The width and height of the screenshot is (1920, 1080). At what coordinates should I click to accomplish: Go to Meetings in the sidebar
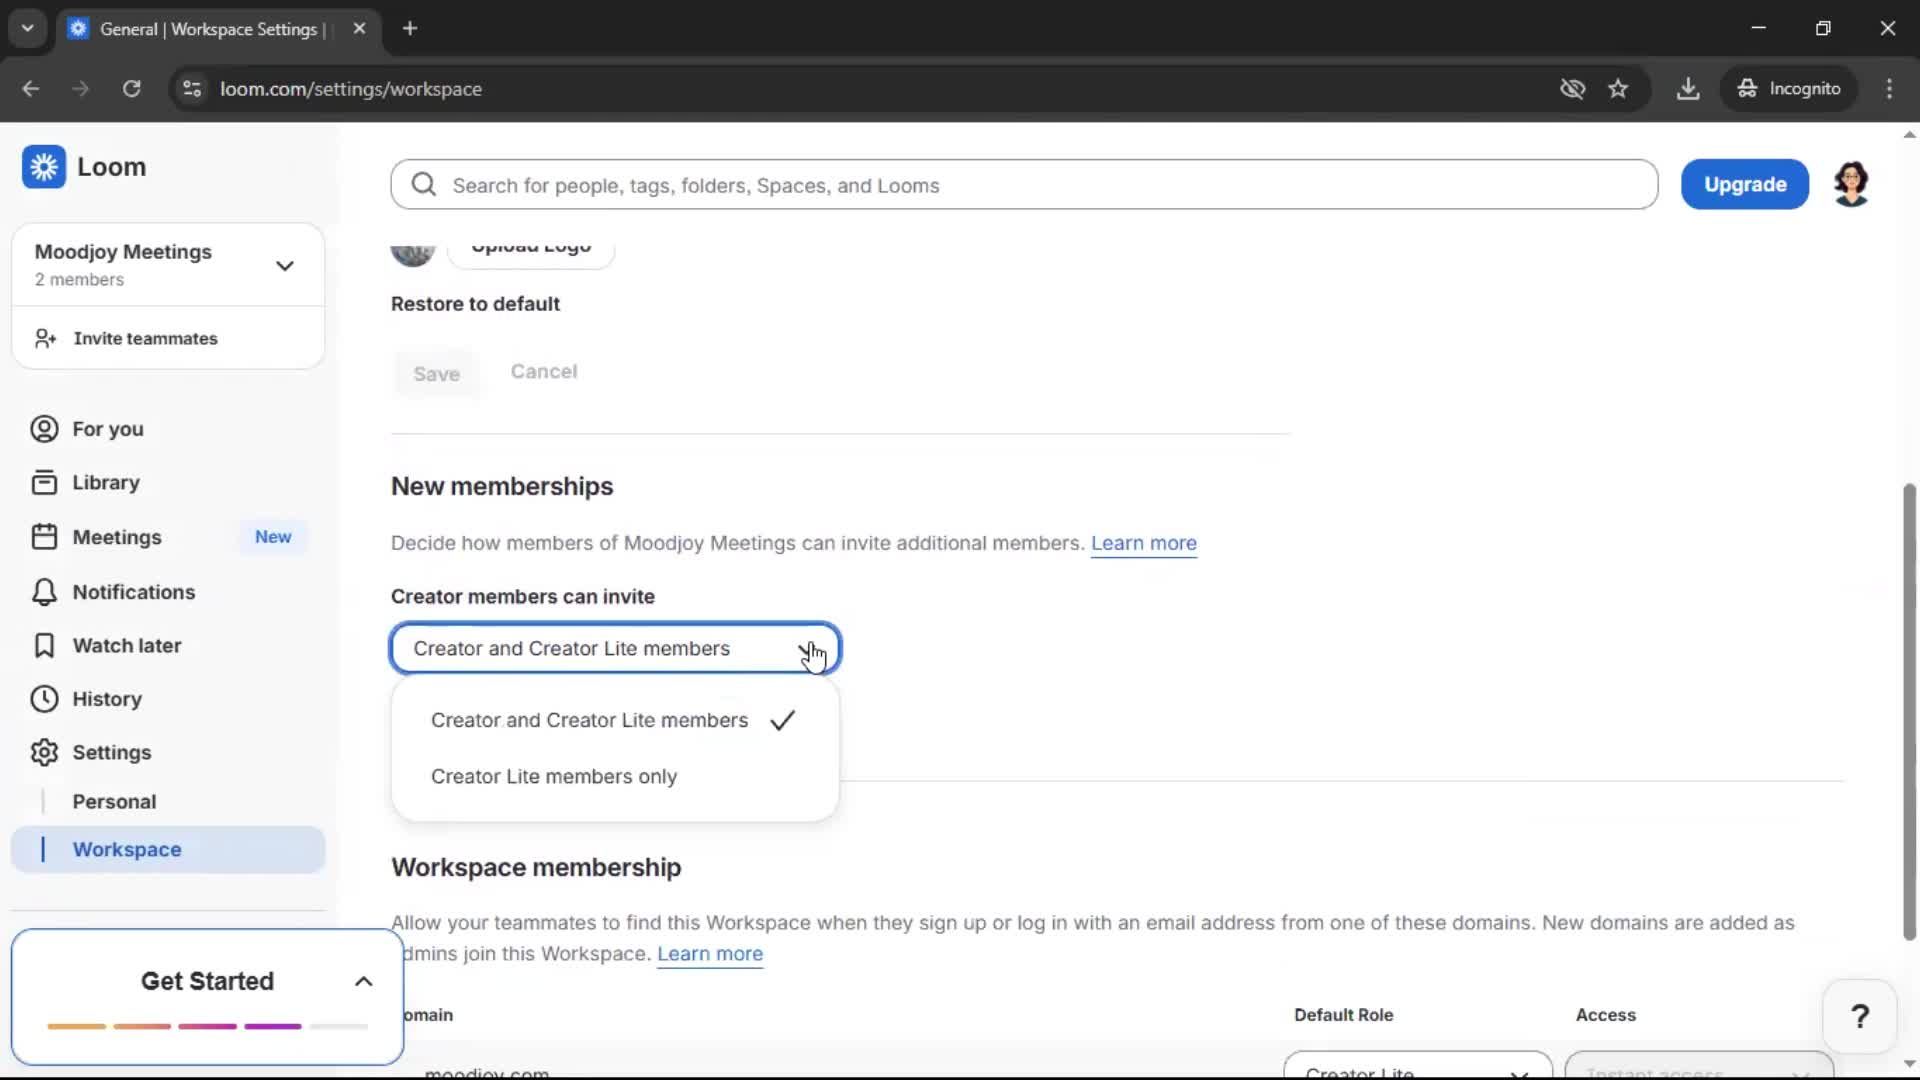point(116,537)
